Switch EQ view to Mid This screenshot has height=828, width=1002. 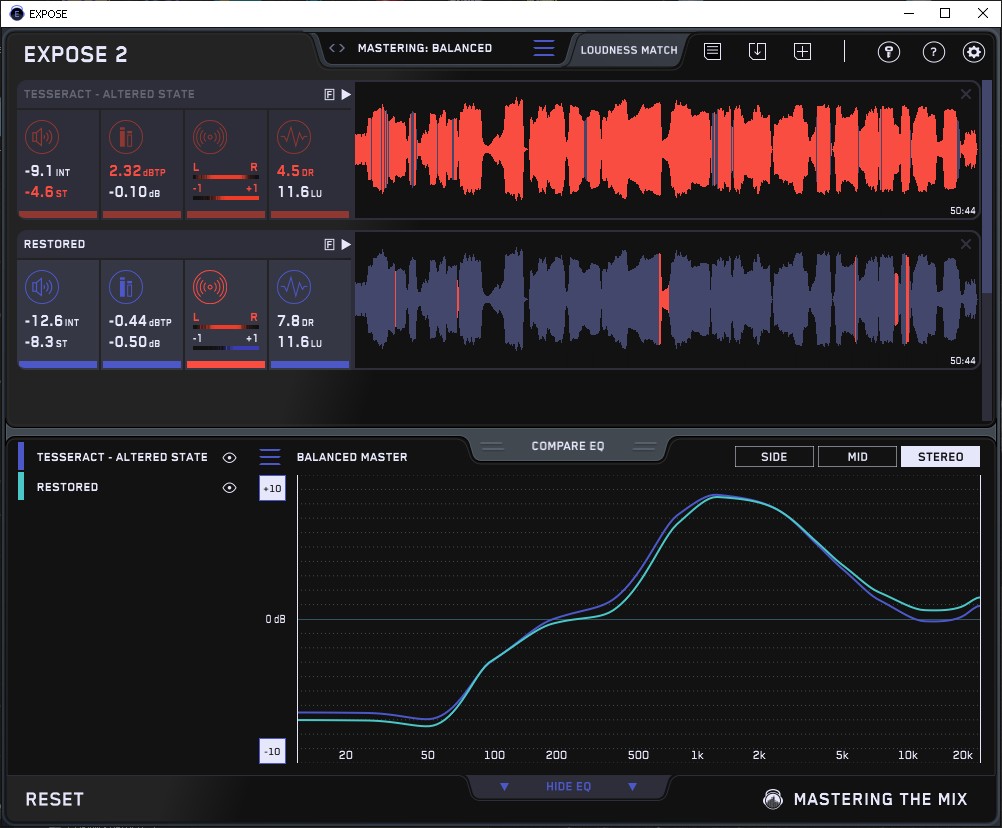[857, 457]
